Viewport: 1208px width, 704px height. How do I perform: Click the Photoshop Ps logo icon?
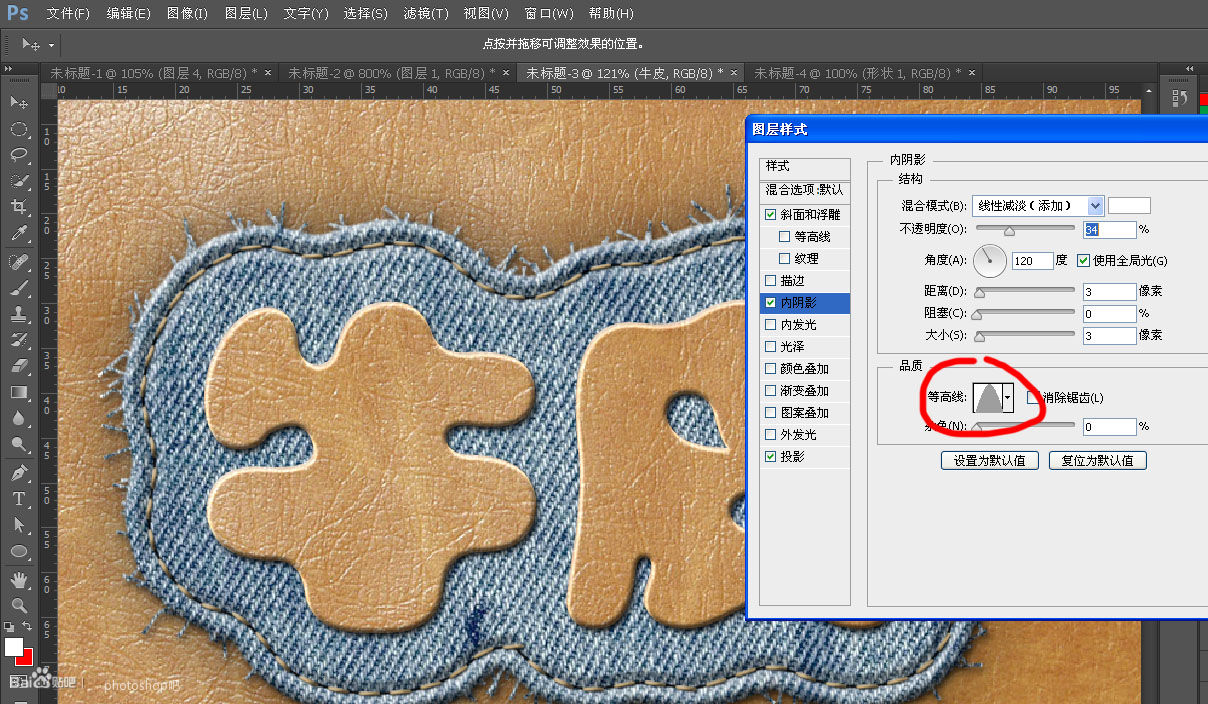(17, 13)
